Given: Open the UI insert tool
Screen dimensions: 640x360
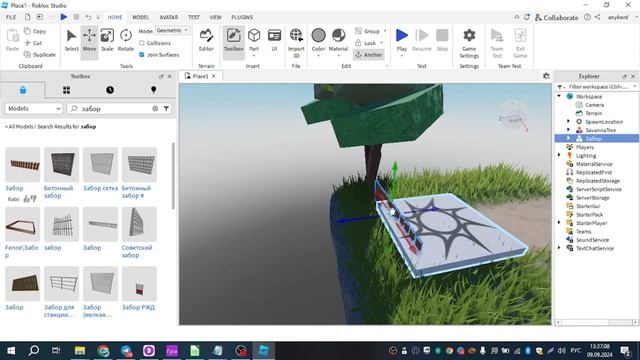Looking at the screenshot, I should pos(274,40).
